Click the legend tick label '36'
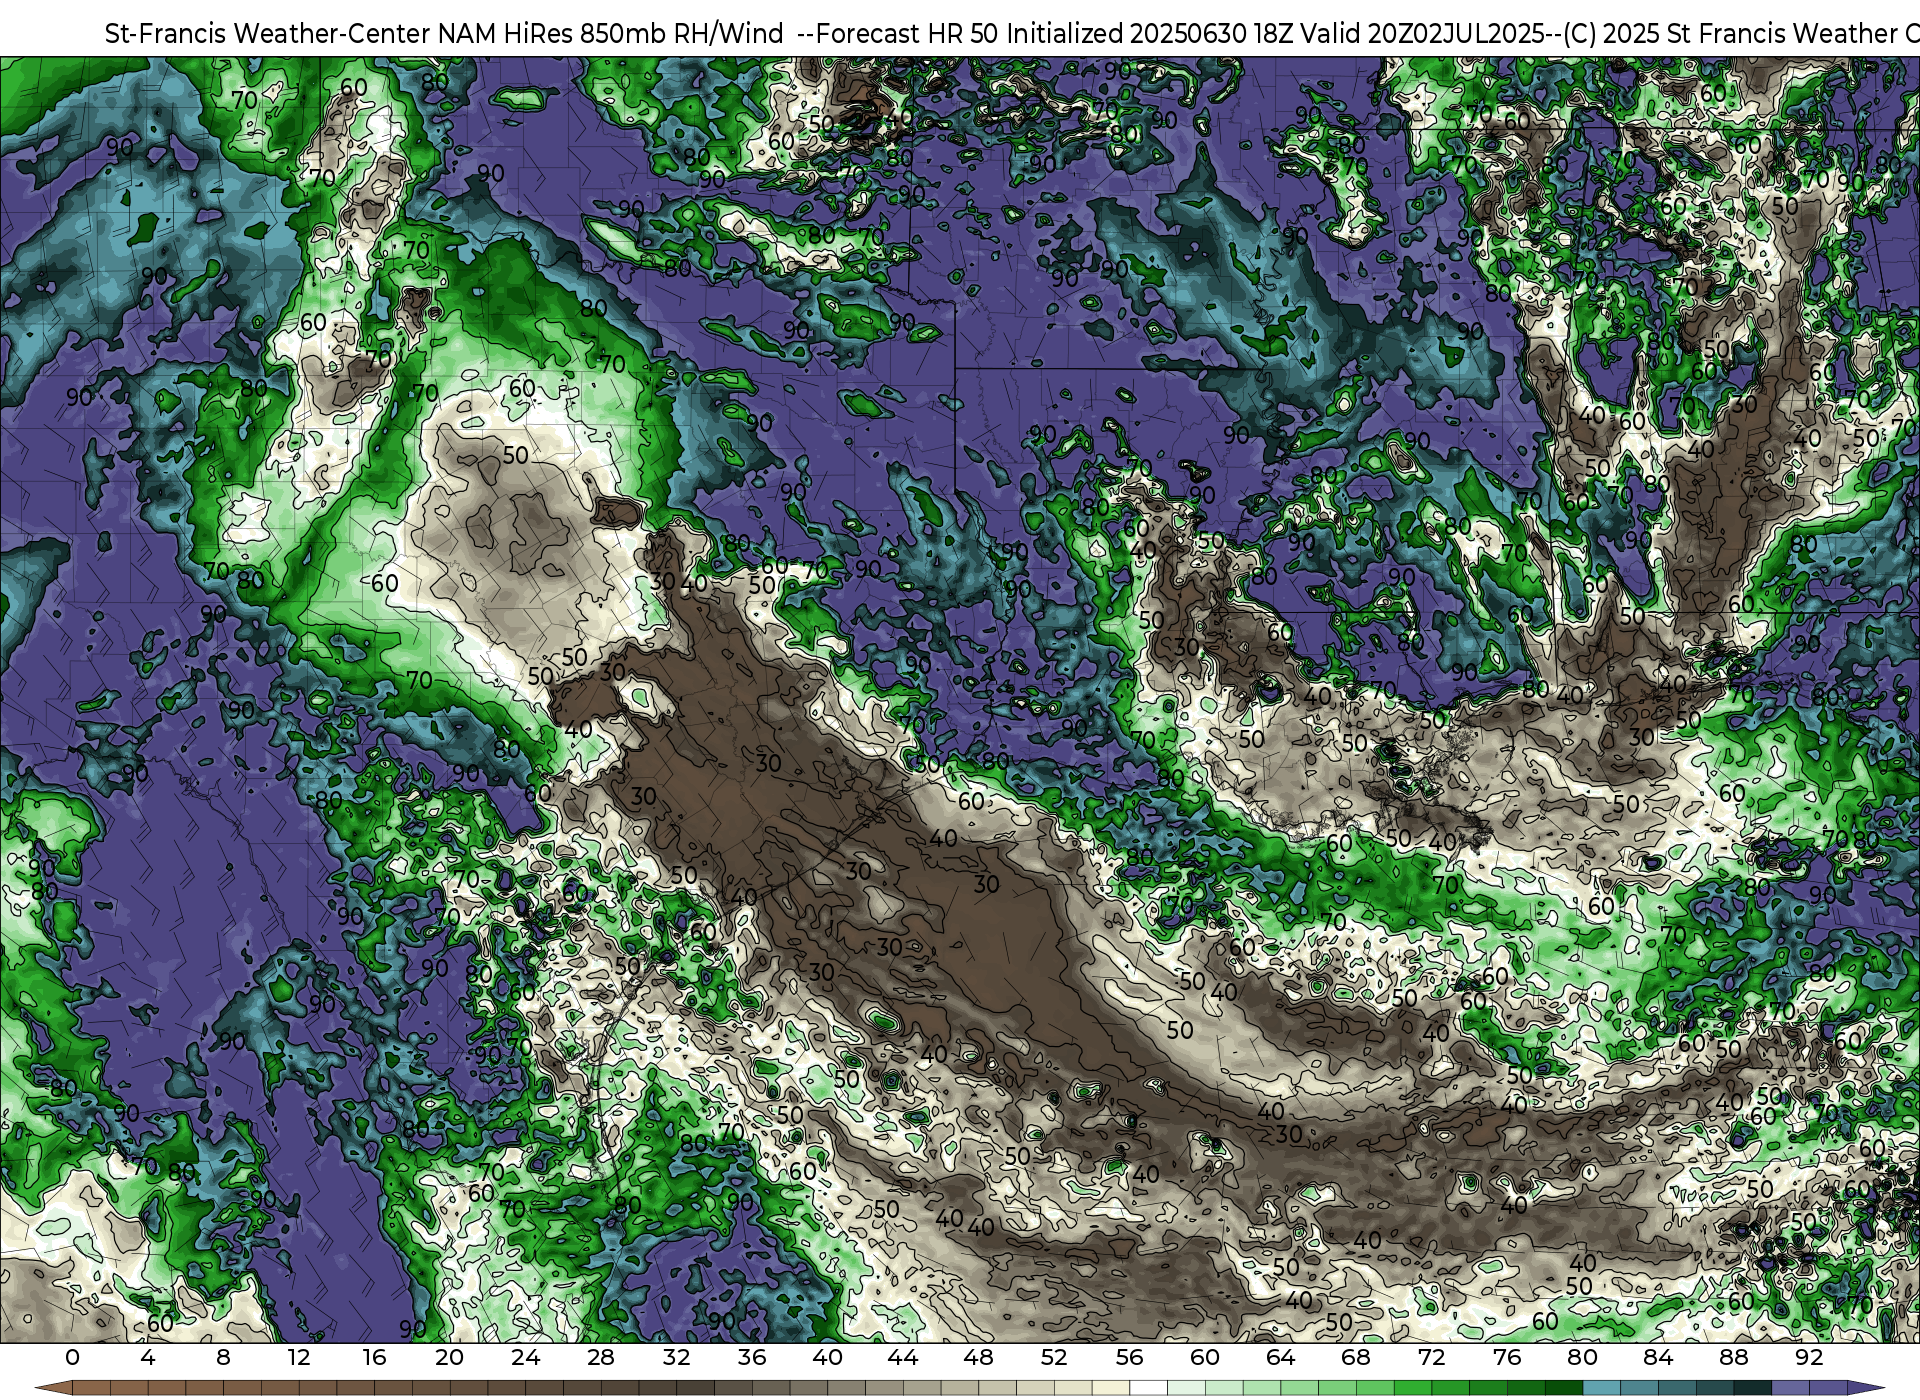The image size is (1920, 1400). [x=752, y=1357]
